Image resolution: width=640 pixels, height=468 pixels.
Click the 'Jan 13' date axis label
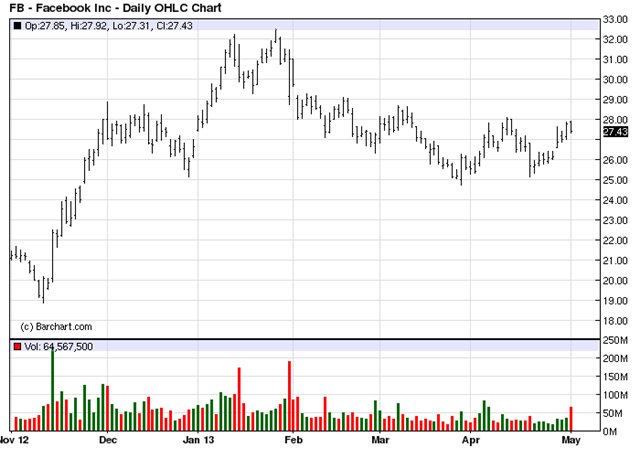[198, 440]
